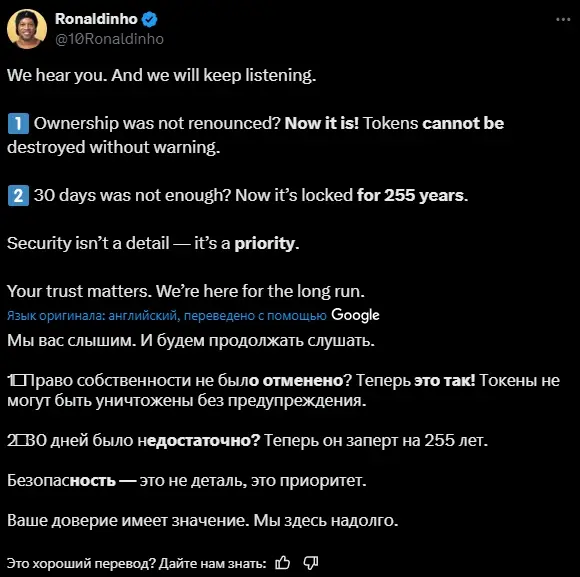This screenshot has height=577, width=580.
Task: Click the Google logo beside translation note
Action: tap(355, 315)
